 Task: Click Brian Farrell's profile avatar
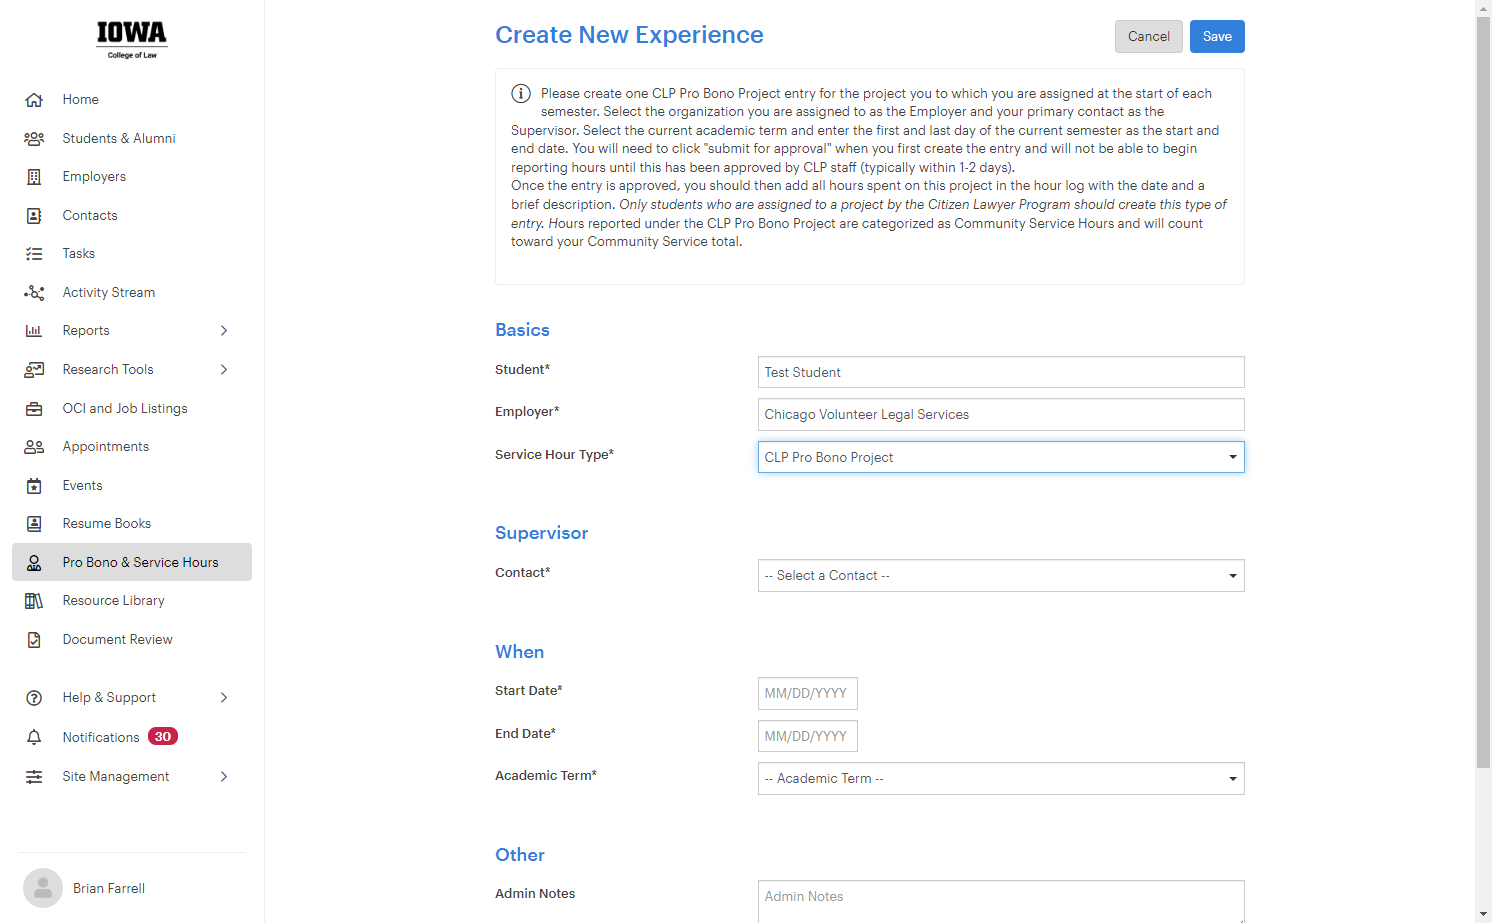coord(43,888)
